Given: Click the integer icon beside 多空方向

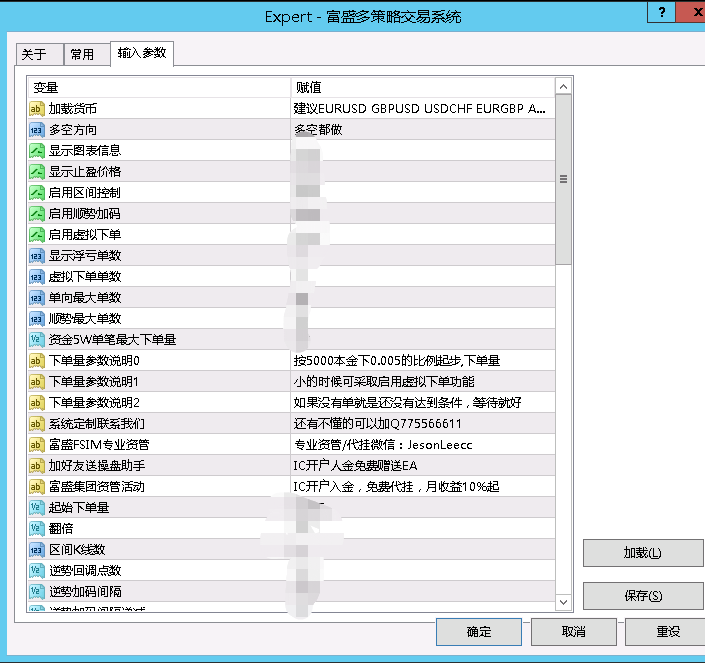Looking at the screenshot, I should 37,130.
